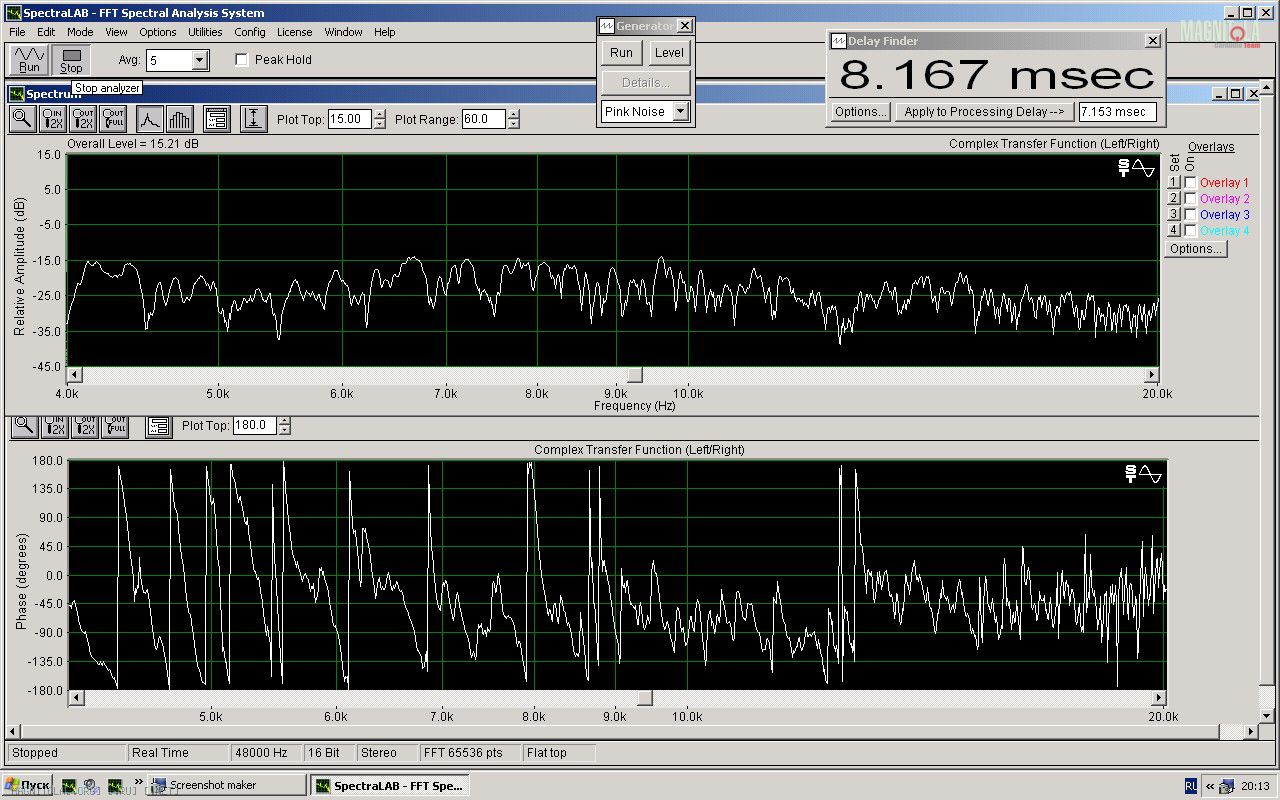Switch to bar graph display mode
This screenshot has width=1280, height=800.
coord(180,119)
